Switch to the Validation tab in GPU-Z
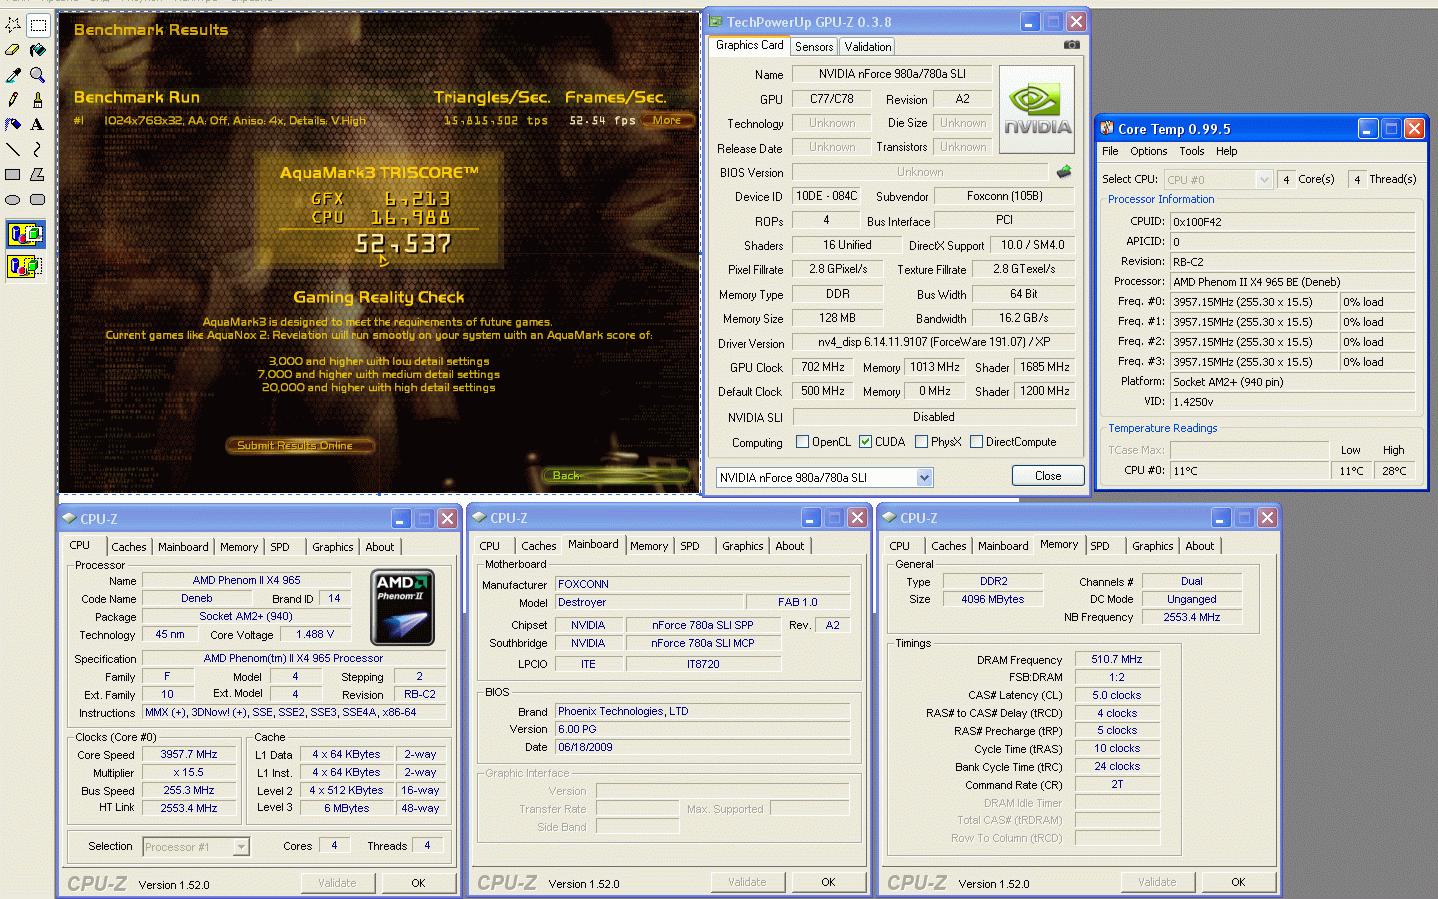Image resolution: width=1438 pixels, height=899 pixels. tap(868, 47)
